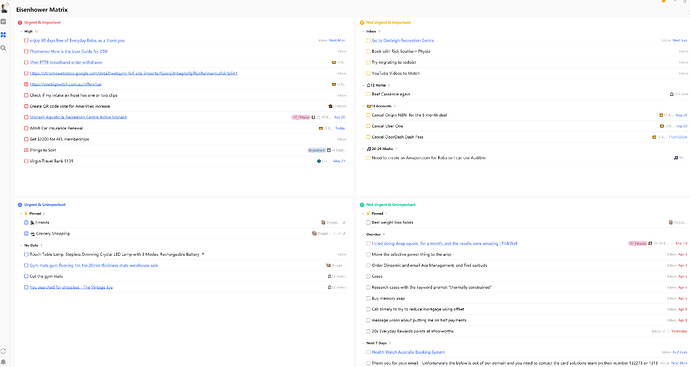Click the list icon on Grocery Shopping row
690x367 pixels.
(x=314, y=233)
